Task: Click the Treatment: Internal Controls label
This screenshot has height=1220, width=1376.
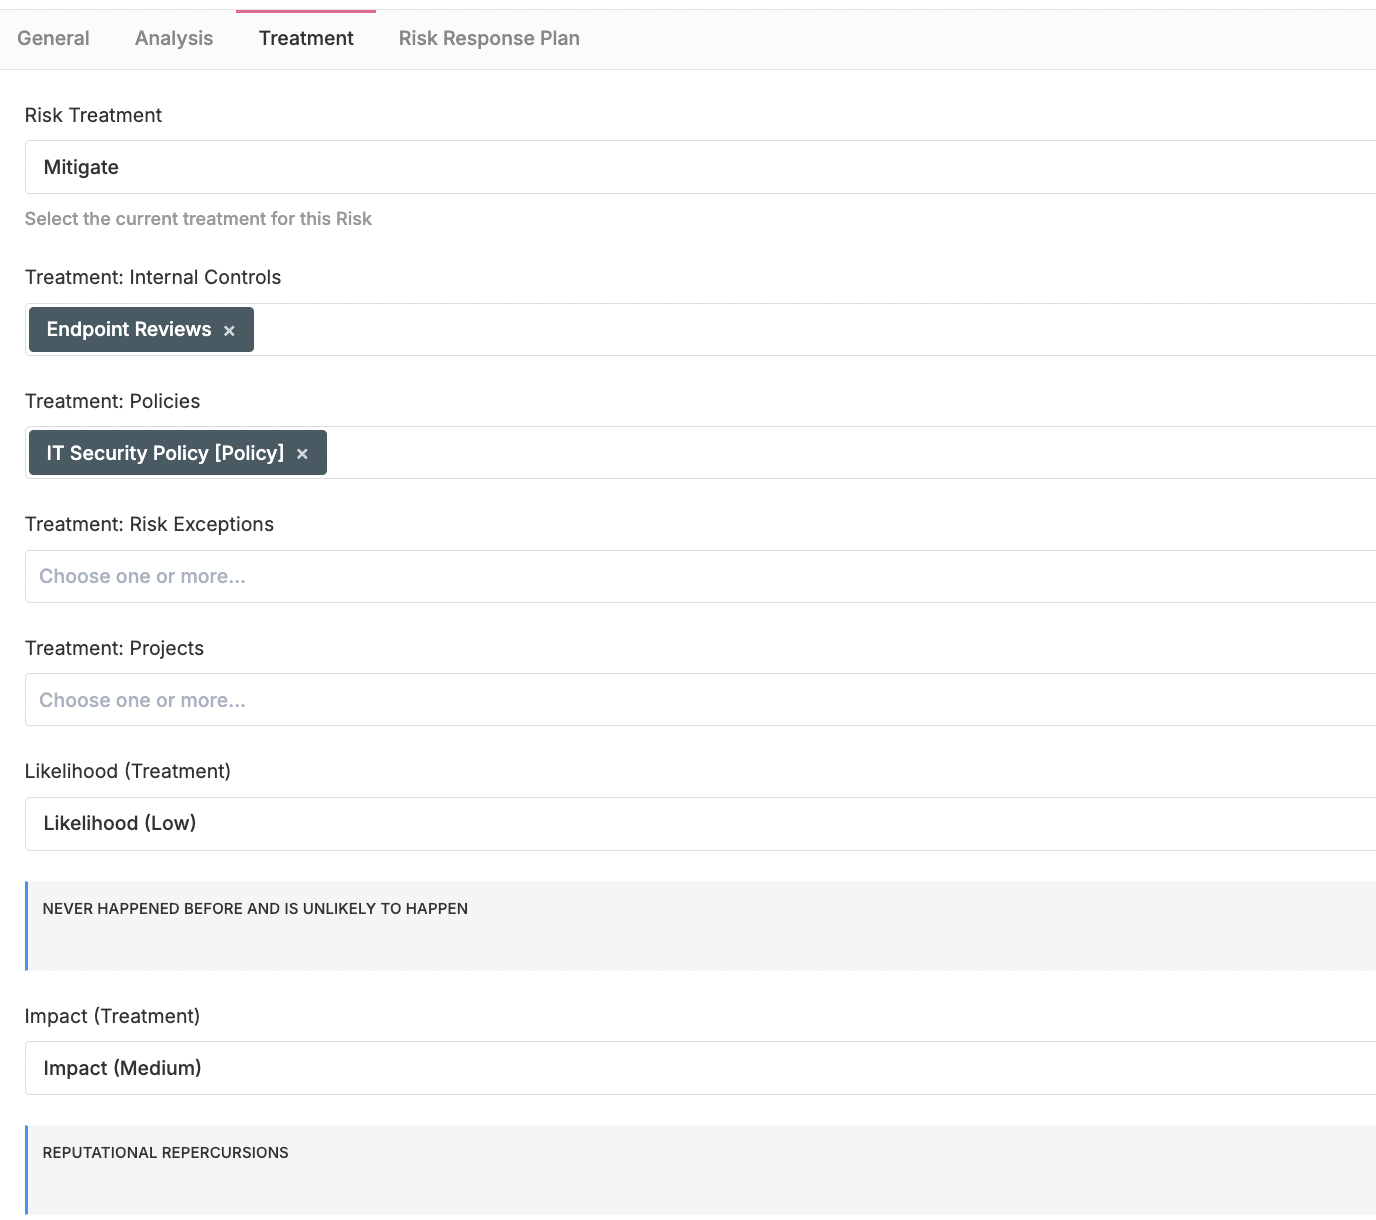Action: 153,277
